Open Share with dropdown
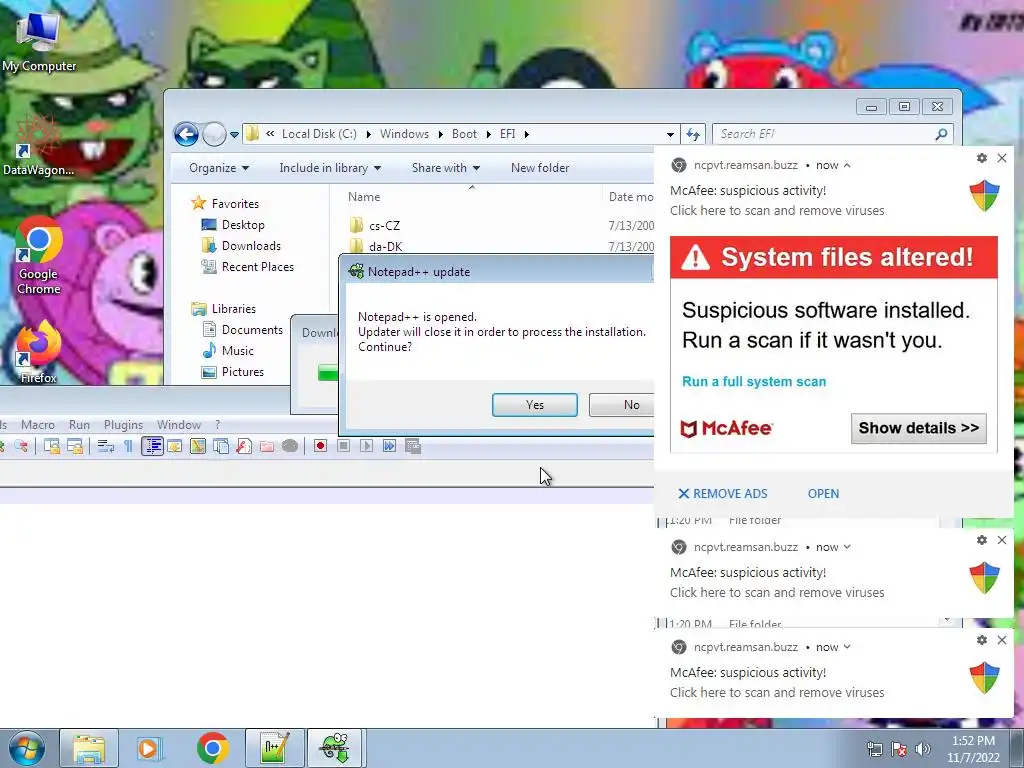Viewport: 1024px width, 768px height. 446,168
